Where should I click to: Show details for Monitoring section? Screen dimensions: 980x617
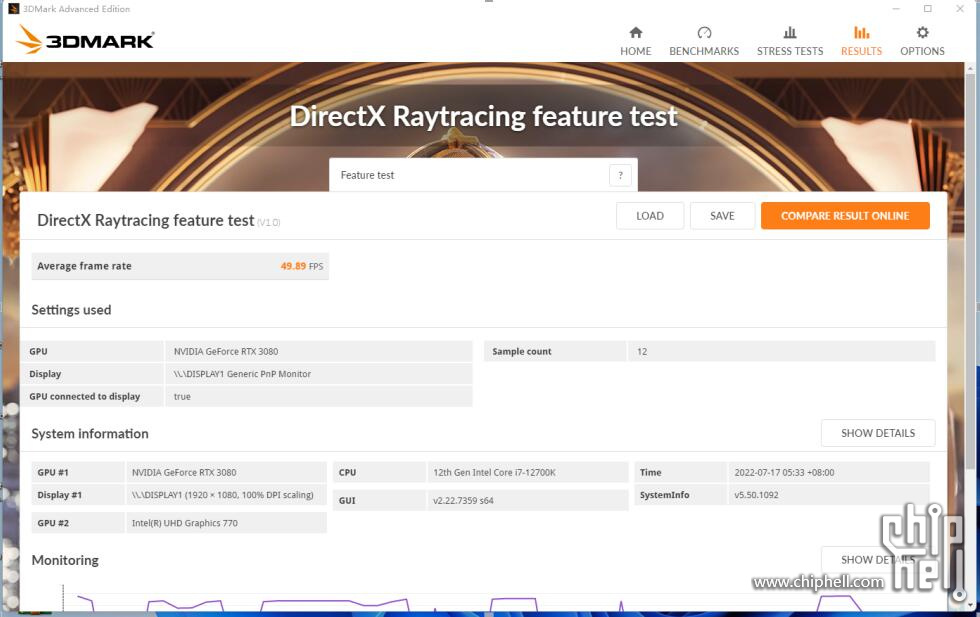click(878, 559)
